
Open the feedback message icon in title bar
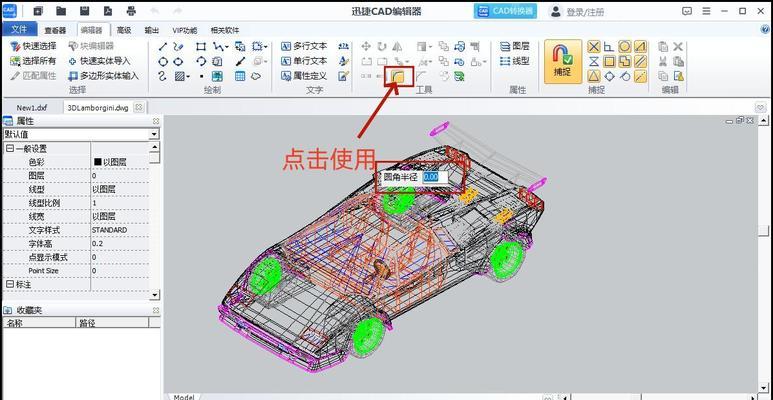[x=687, y=11]
